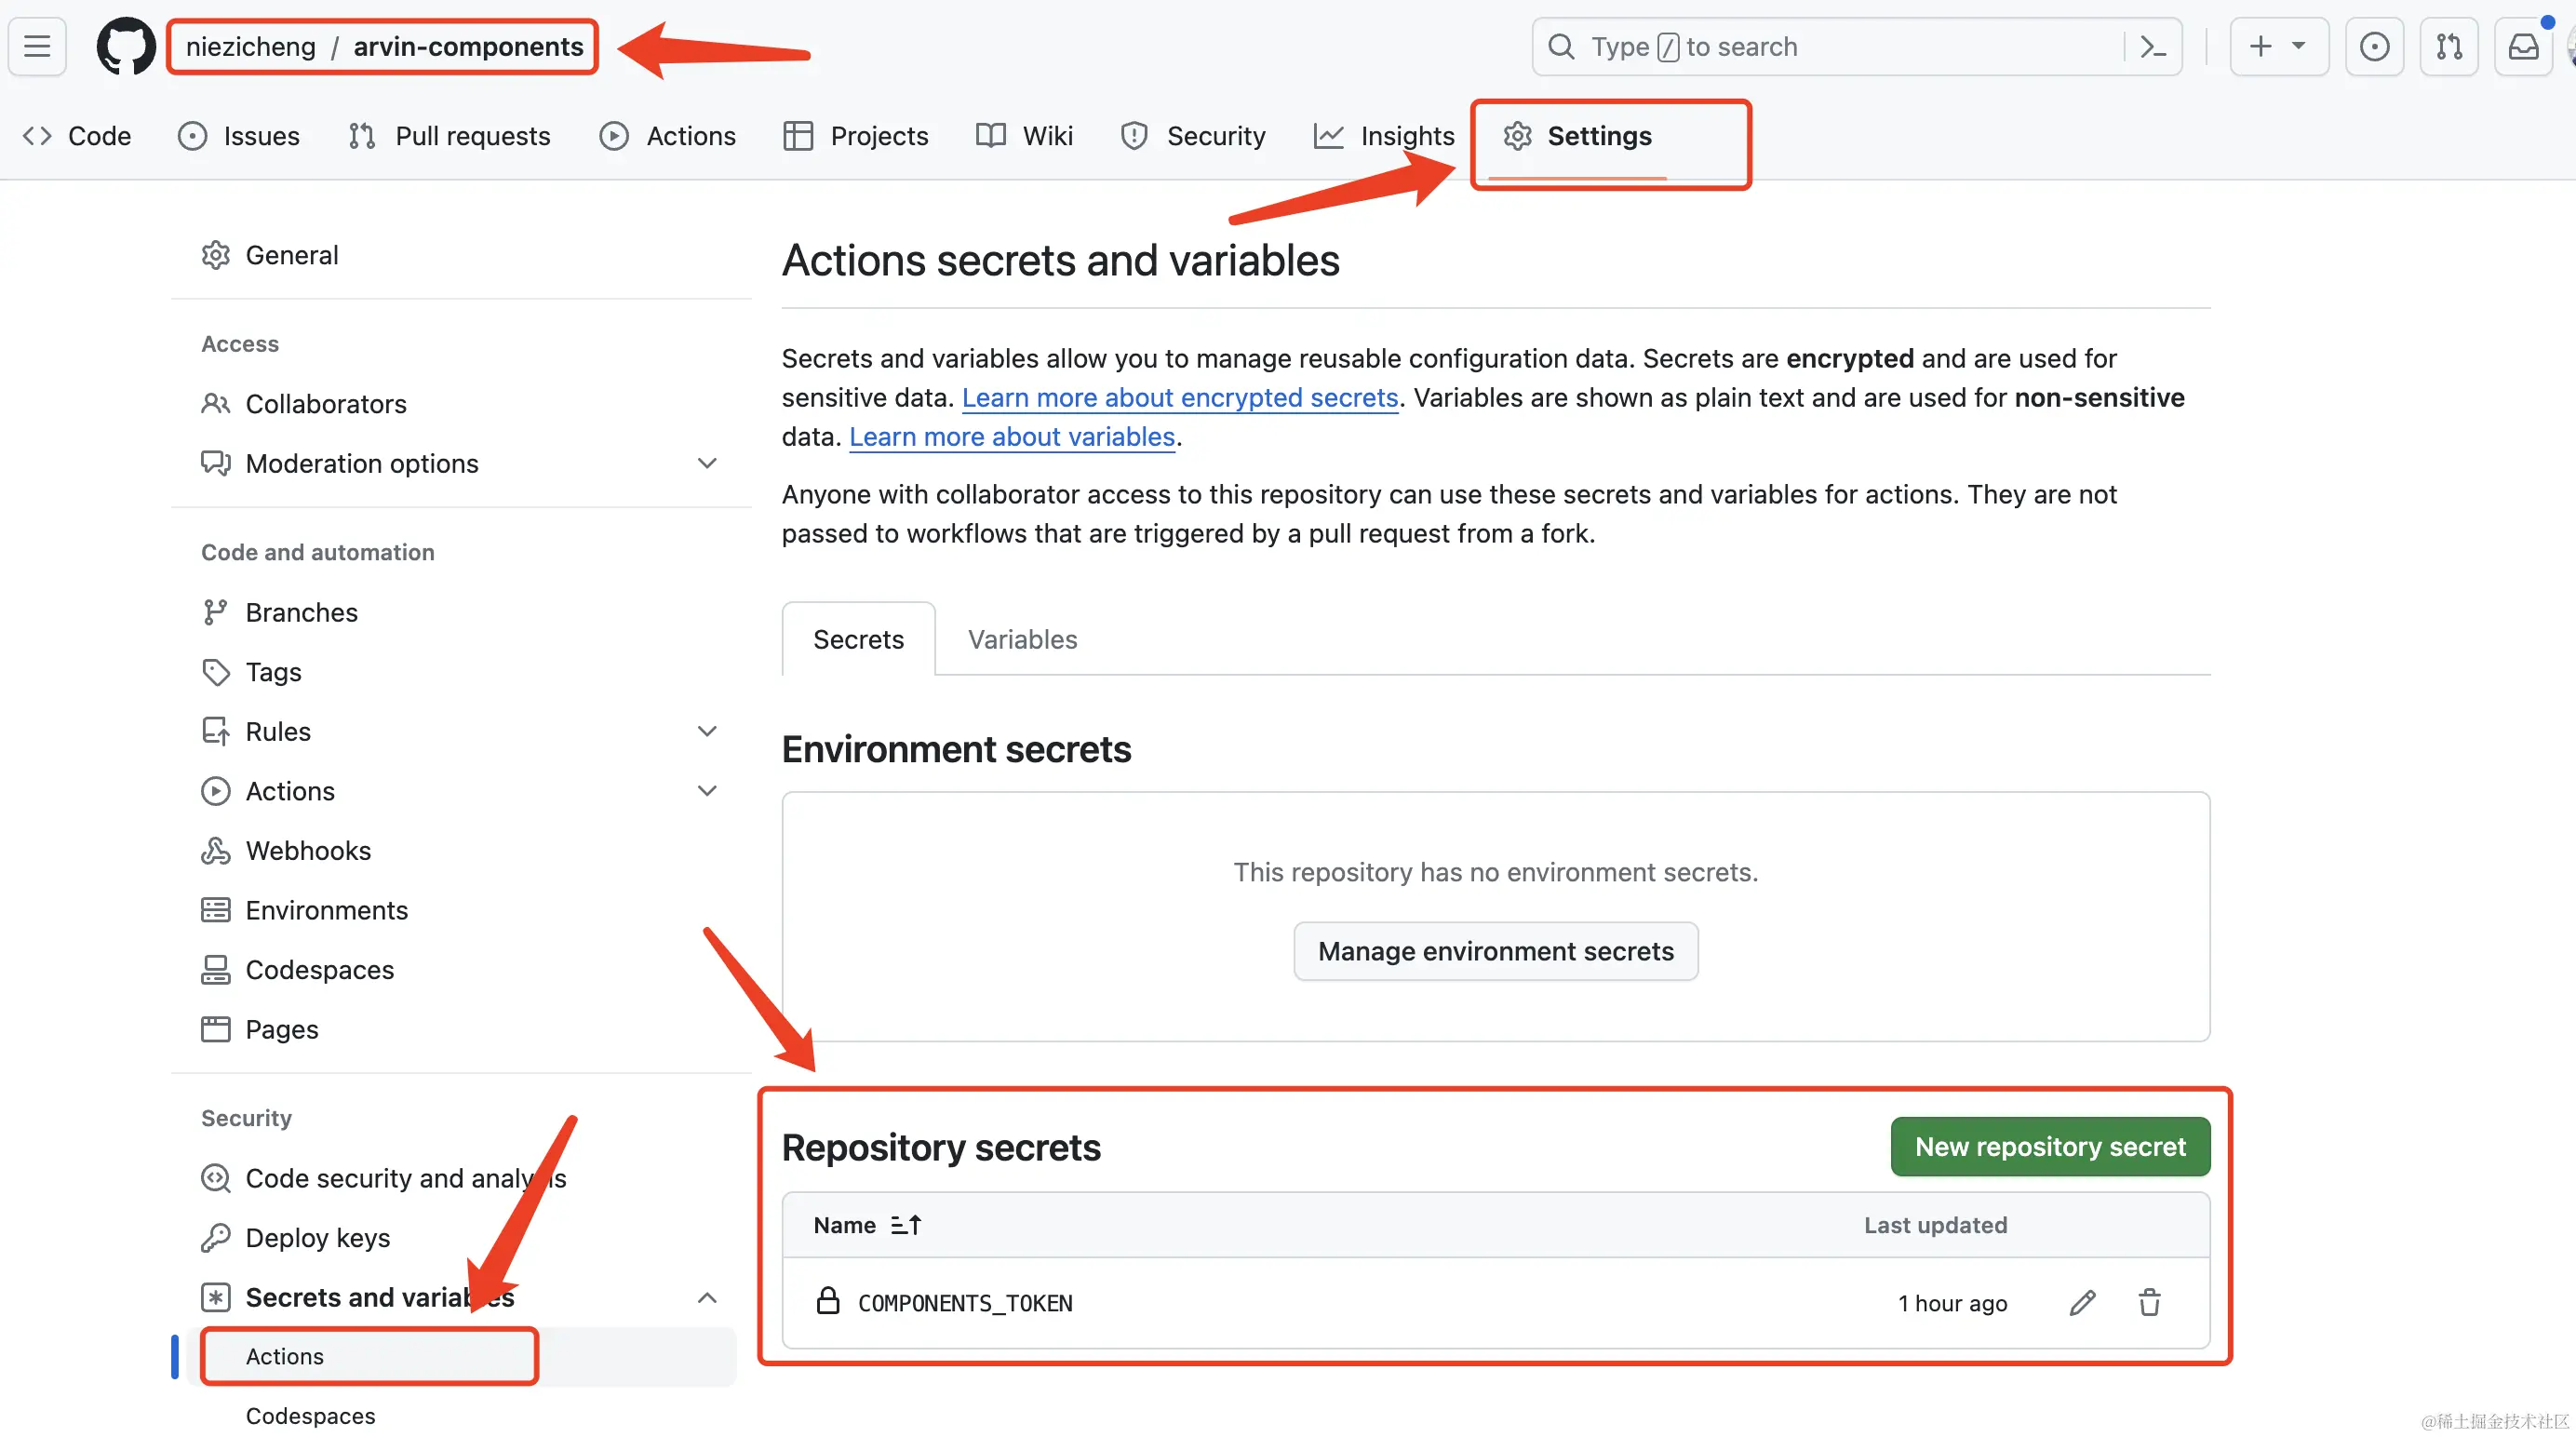Click the Last updated column header
Viewport: 2576px width, 1437px height.
[x=1935, y=1224]
